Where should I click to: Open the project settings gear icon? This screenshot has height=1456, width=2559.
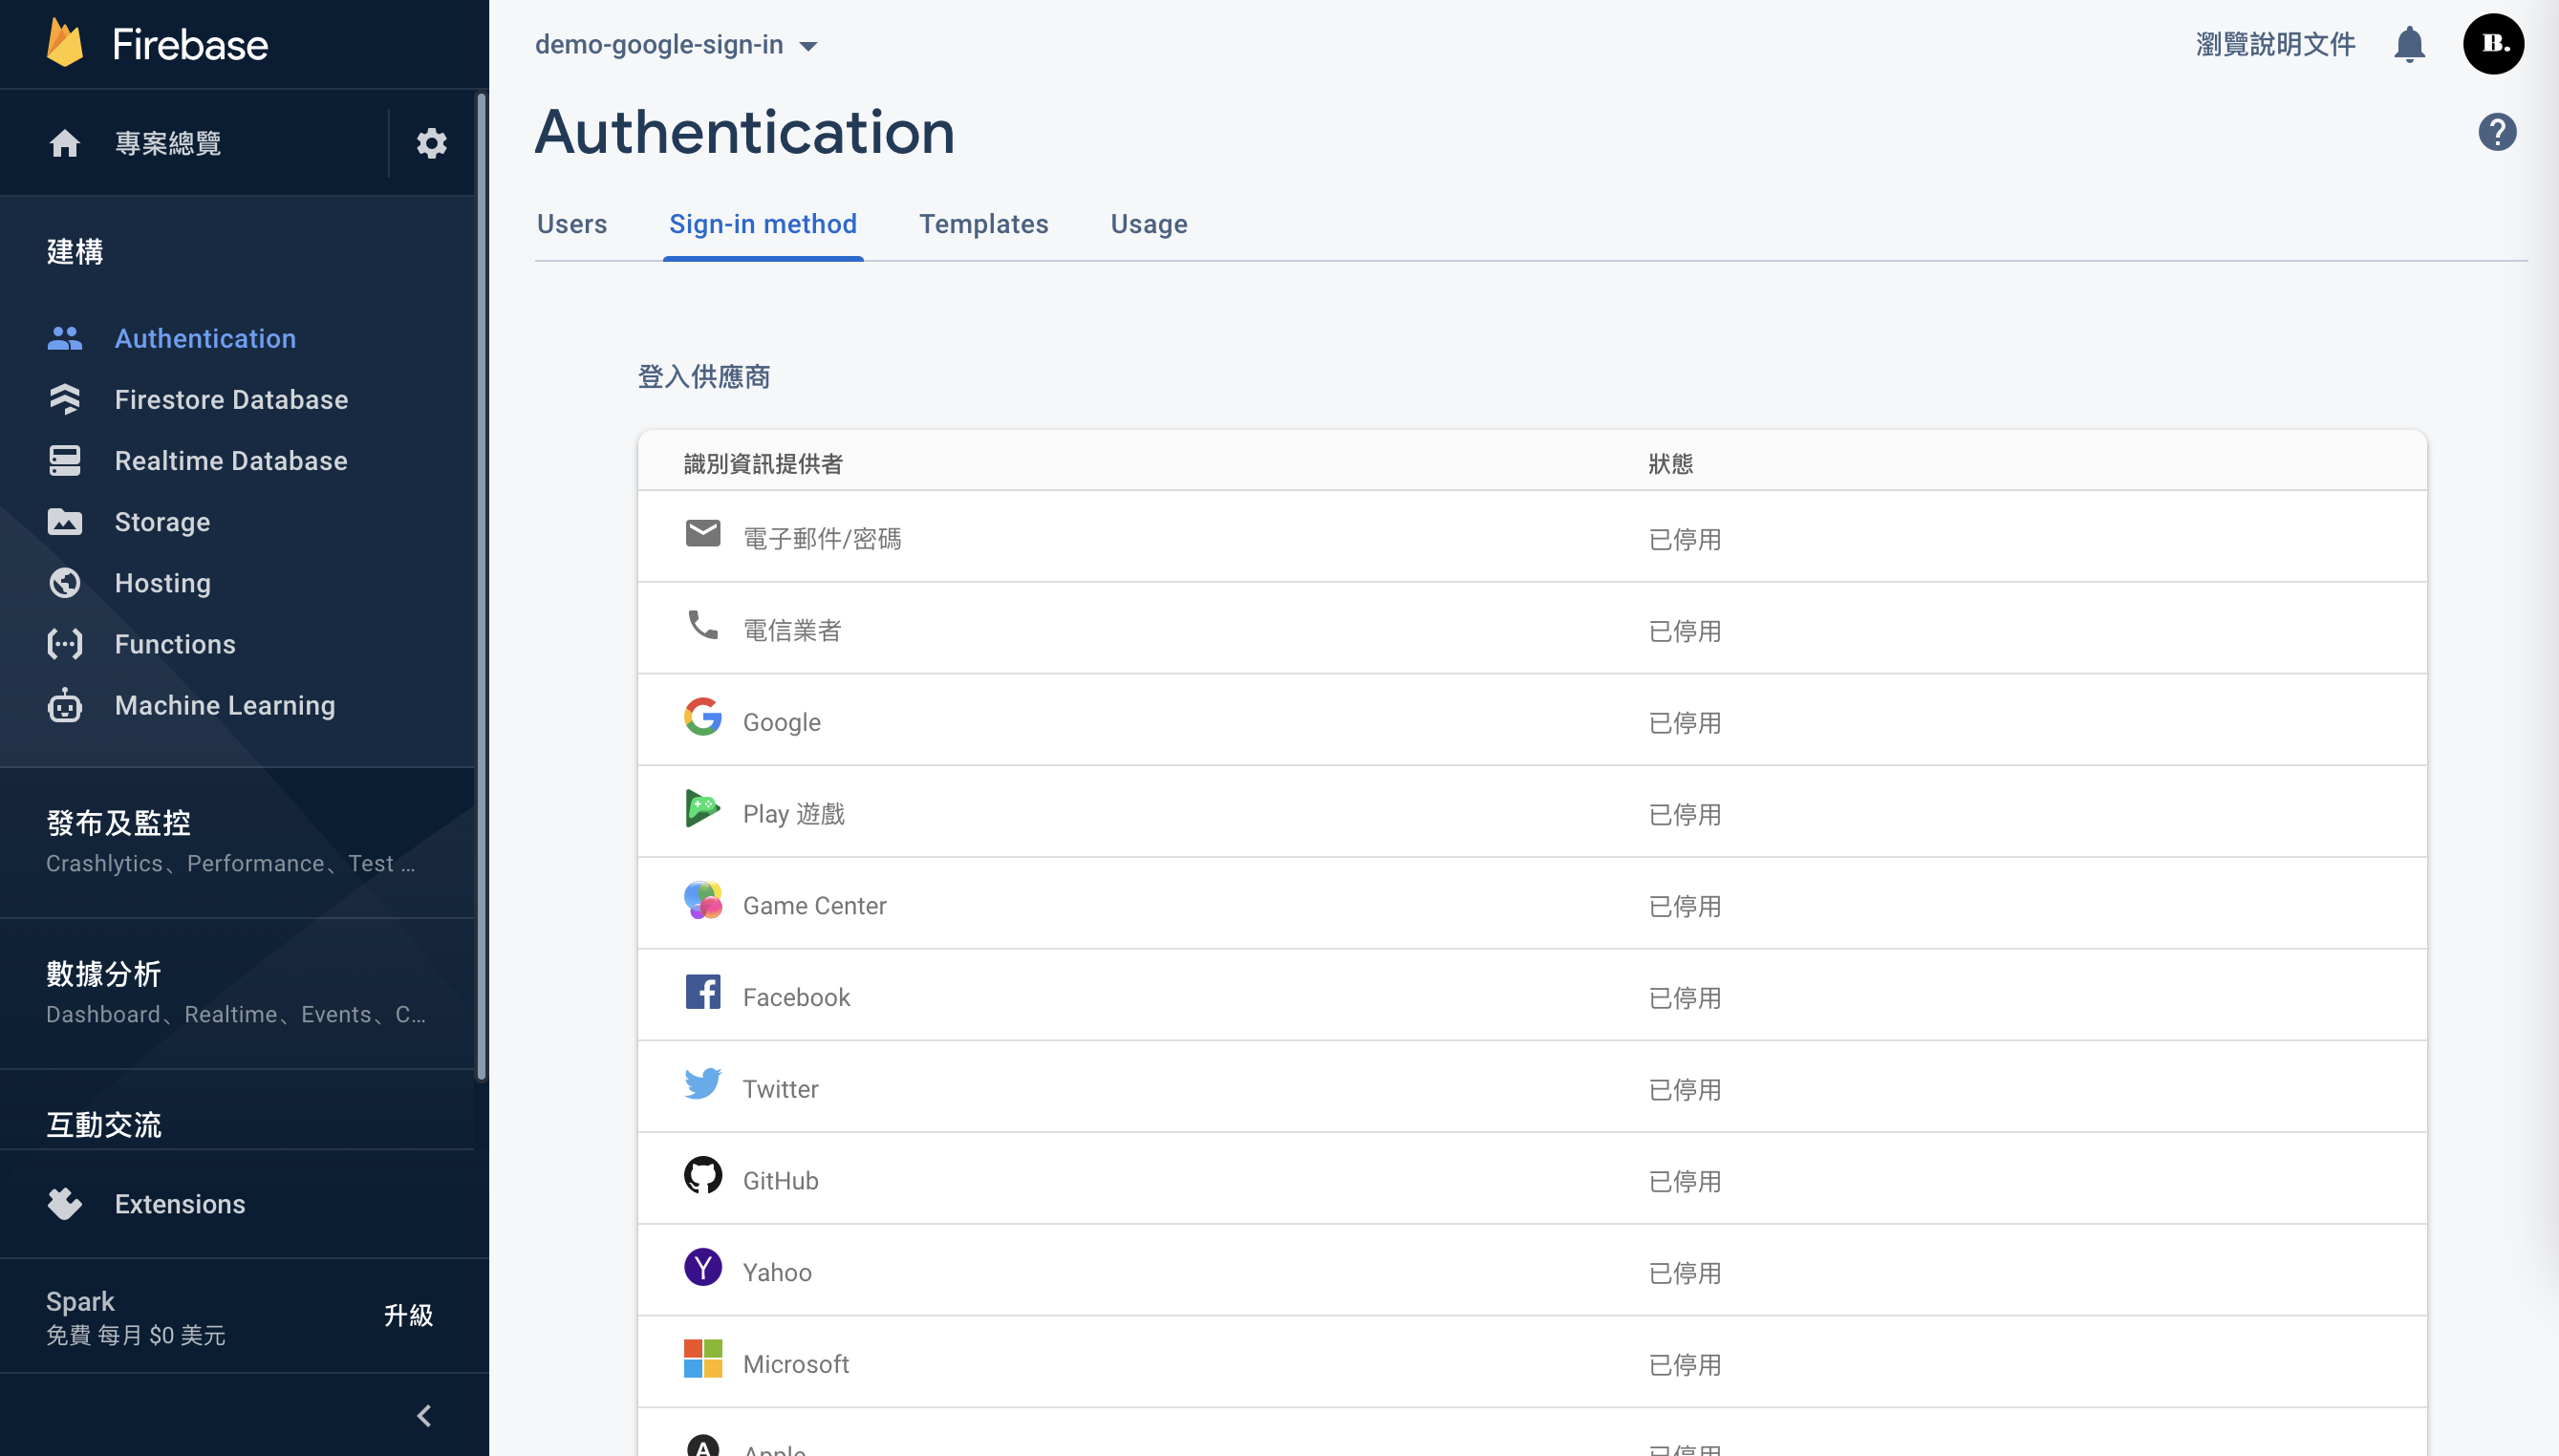[431, 143]
